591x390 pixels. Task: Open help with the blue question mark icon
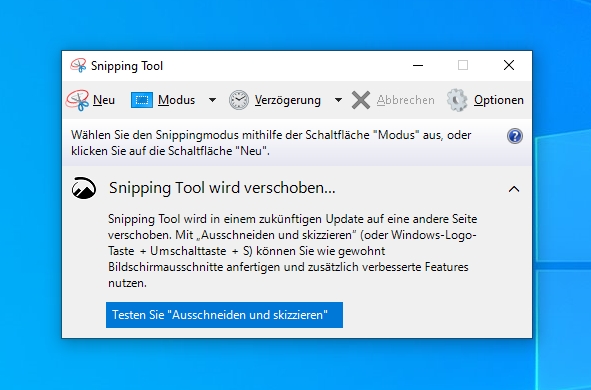pos(515,136)
